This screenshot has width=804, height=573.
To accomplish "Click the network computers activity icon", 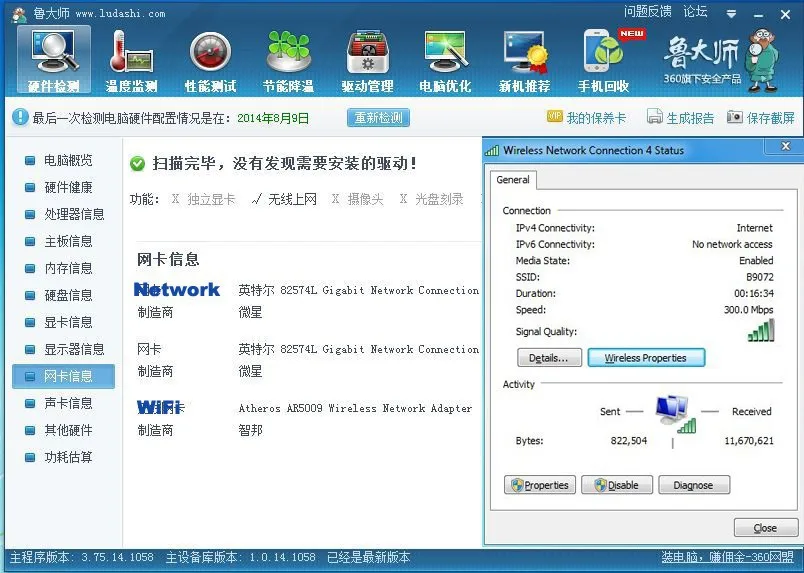I will 676,414.
